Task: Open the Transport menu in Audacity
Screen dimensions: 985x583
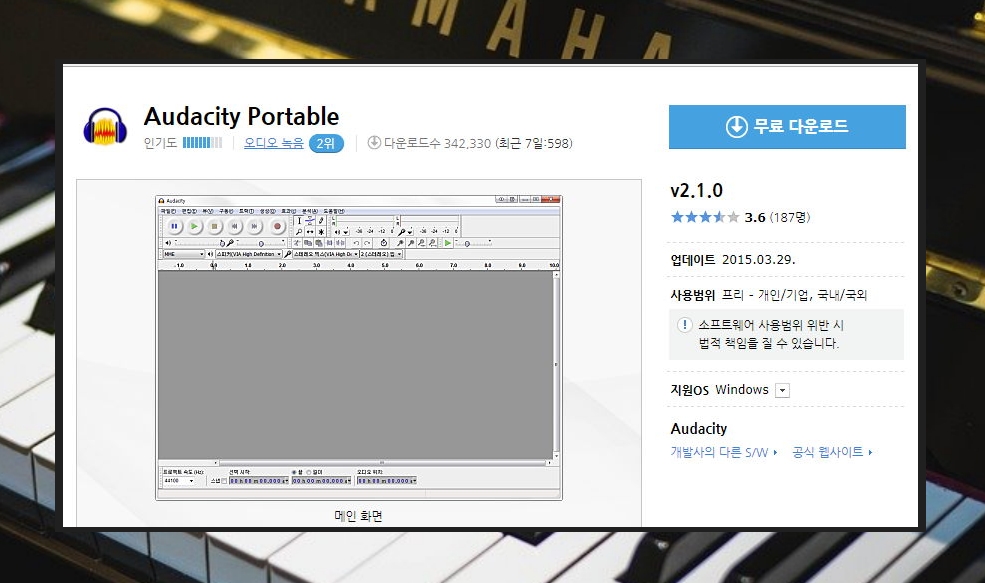Action: [226, 211]
